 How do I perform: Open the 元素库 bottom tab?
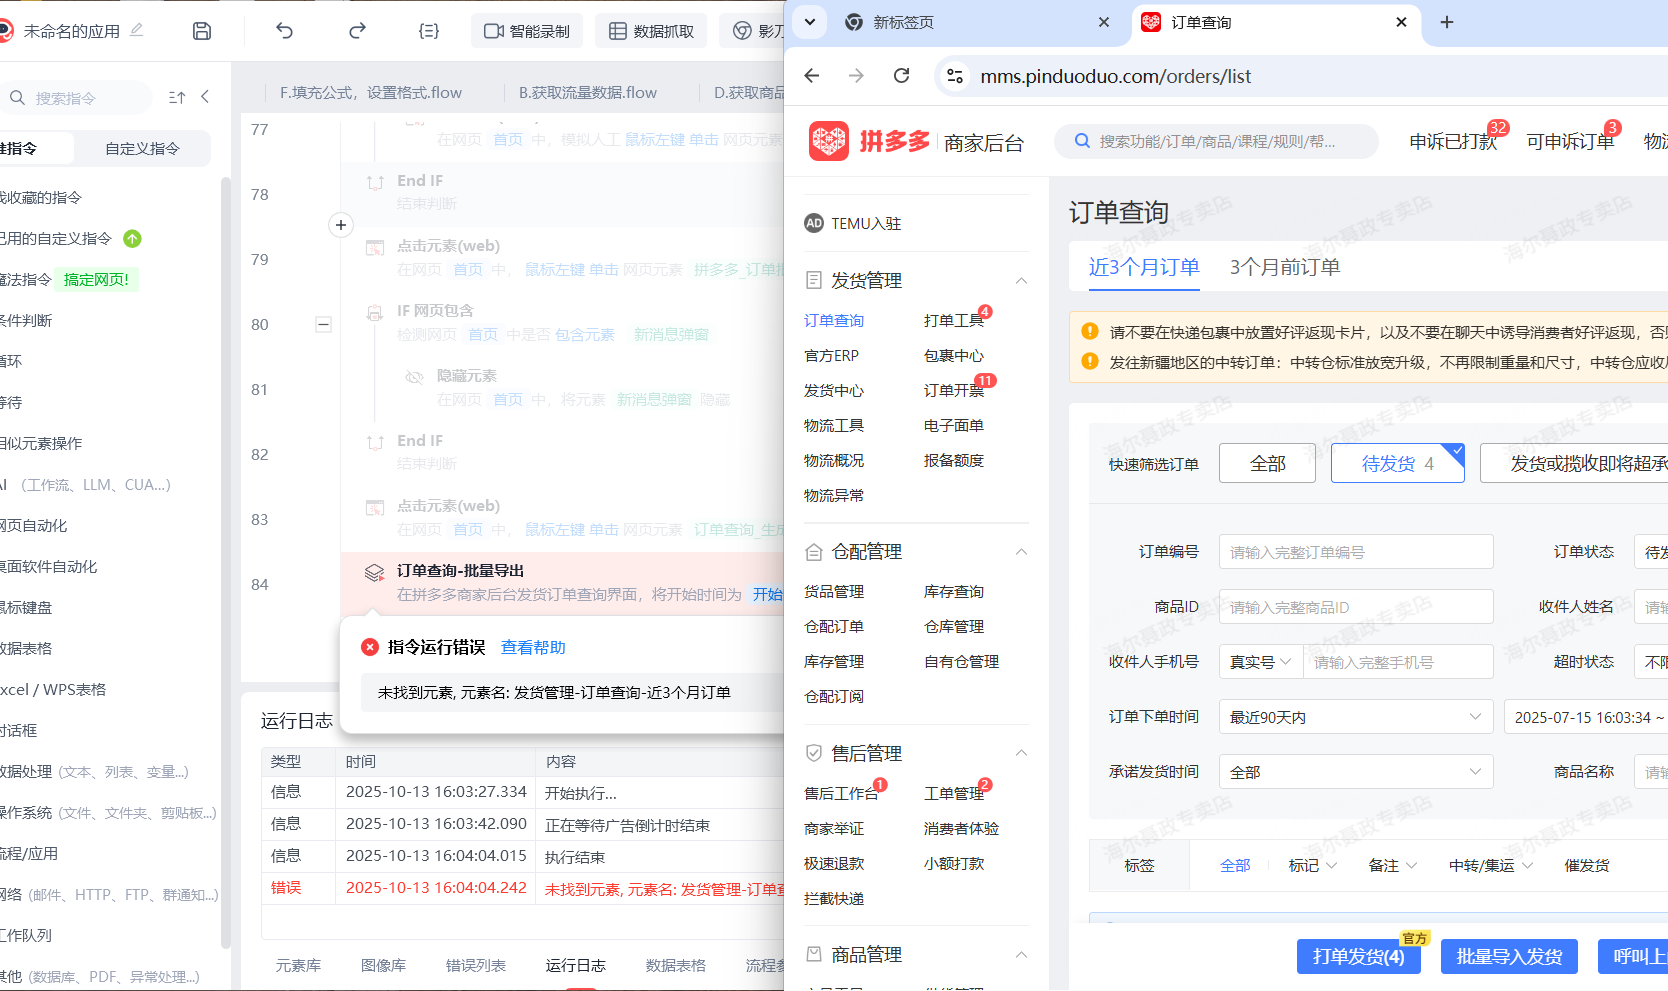298,965
